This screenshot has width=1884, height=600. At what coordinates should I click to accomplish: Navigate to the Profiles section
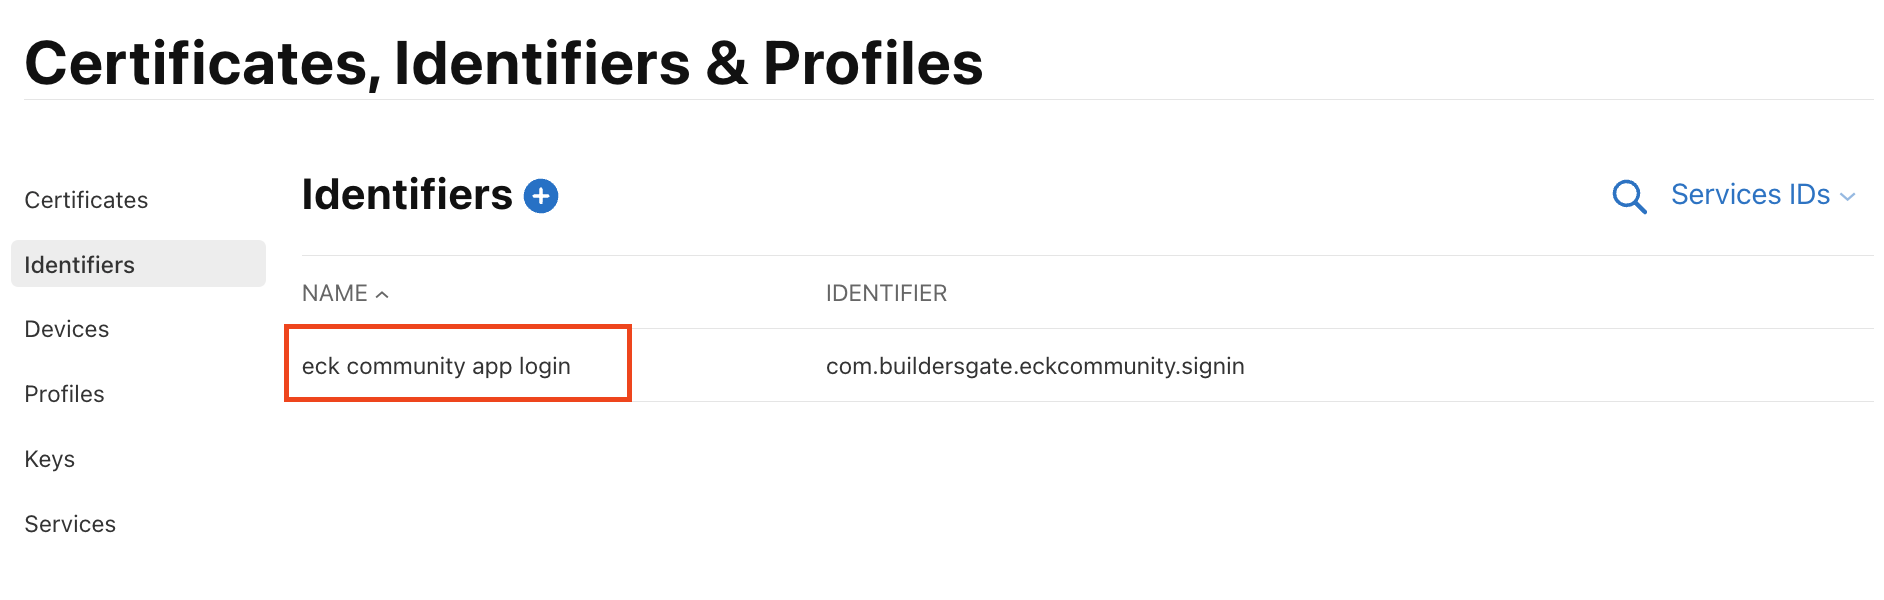coord(64,393)
